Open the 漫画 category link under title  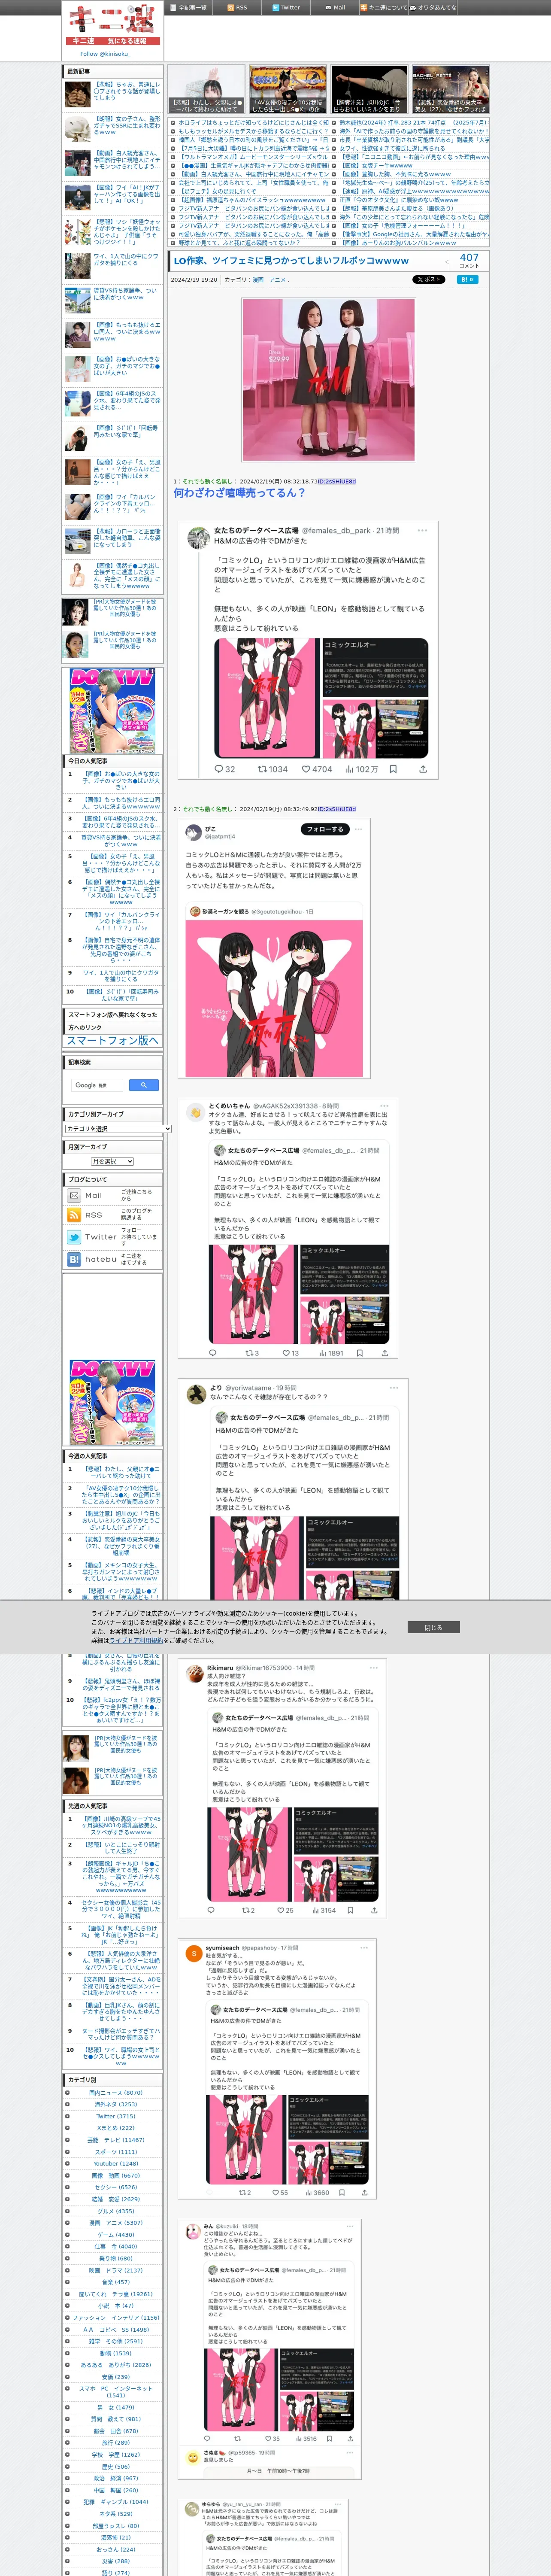tap(257, 280)
